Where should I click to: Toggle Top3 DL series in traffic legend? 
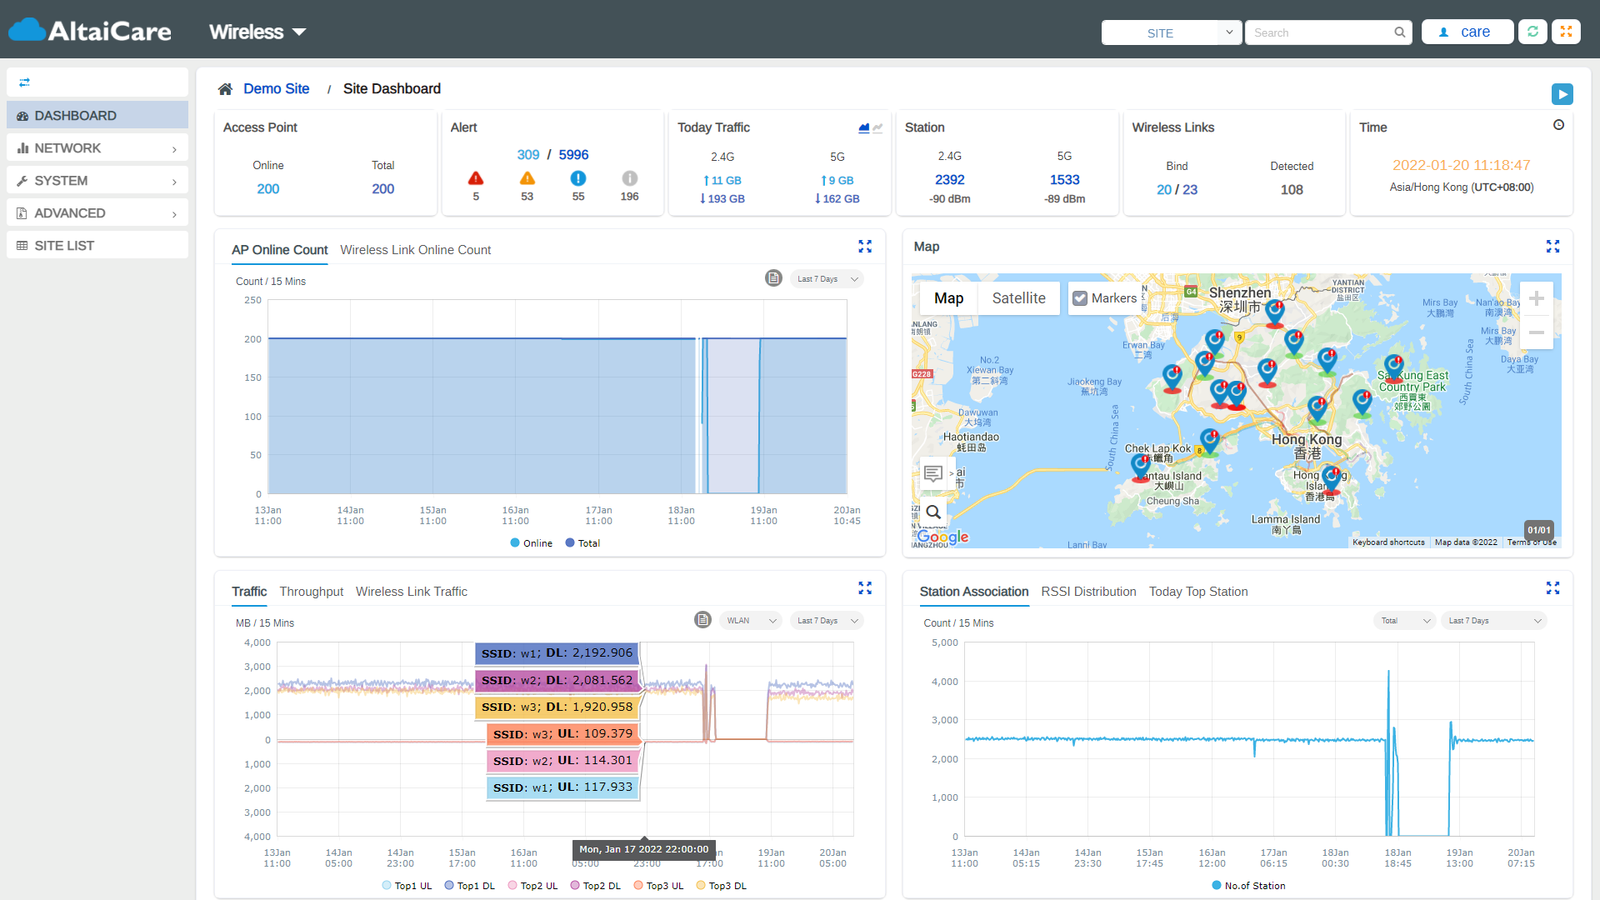pyautogui.click(x=721, y=885)
